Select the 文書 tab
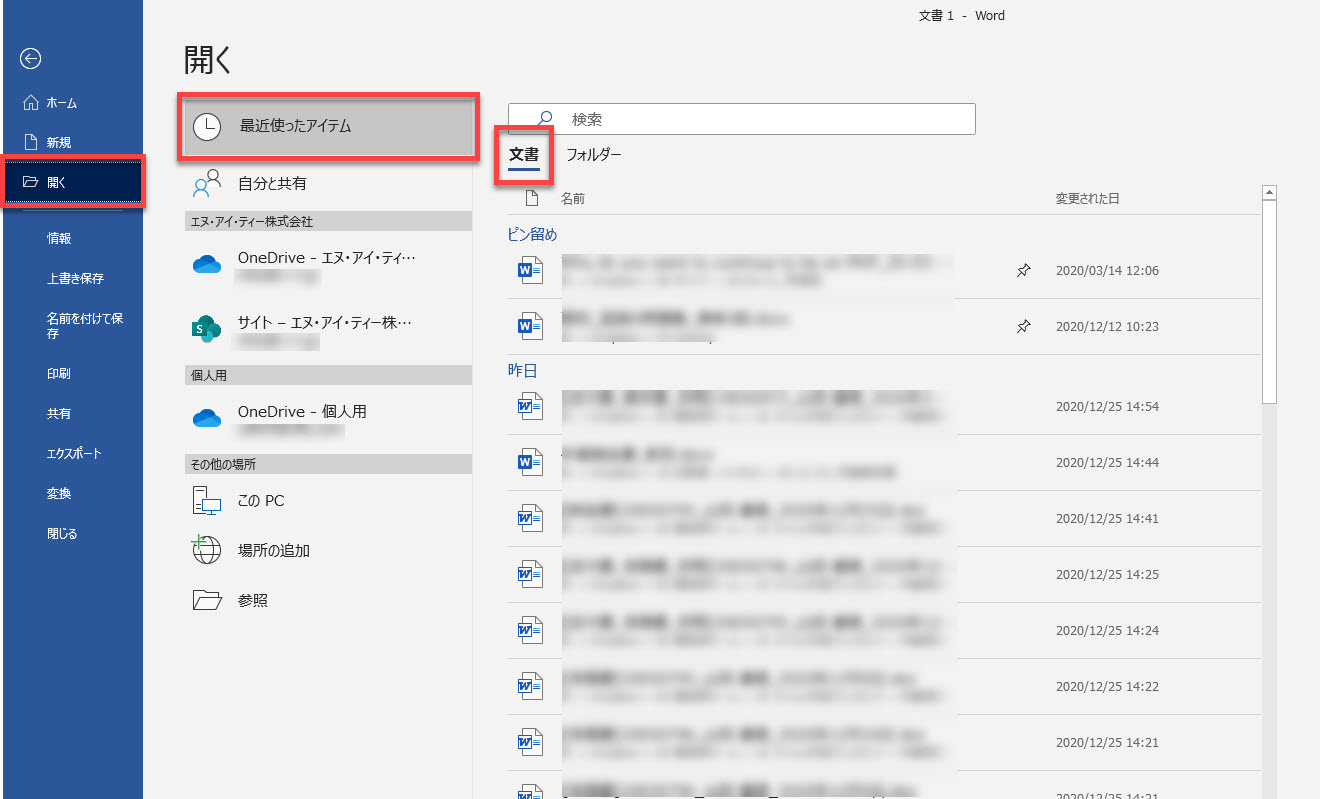The height and width of the screenshot is (799, 1320). click(x=524, y=155)
